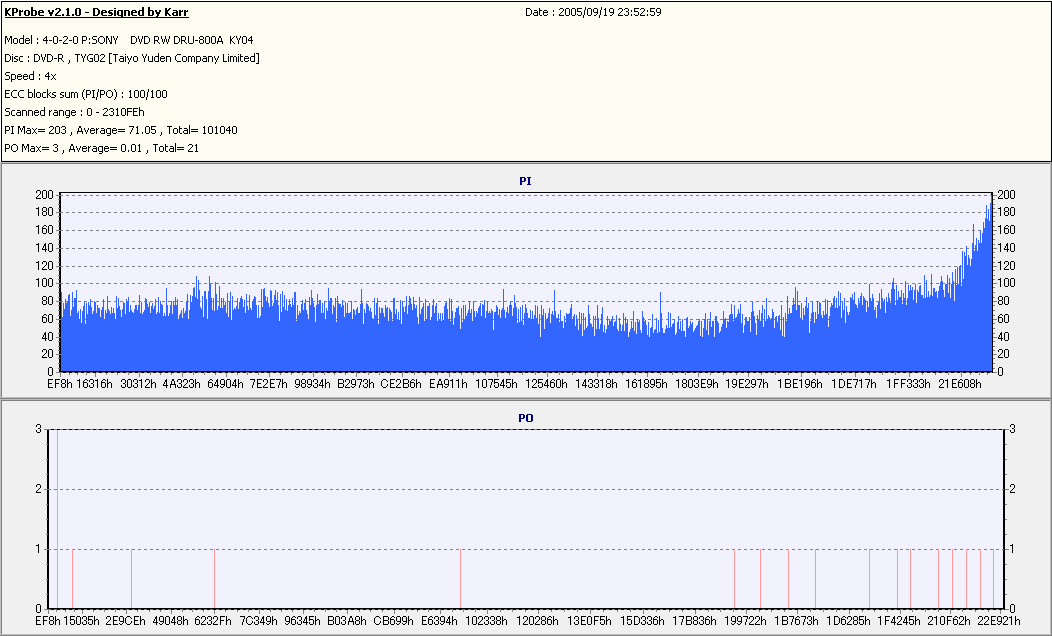Click the Model SONY DVD RW DRU-800A line
Viewport: 1052px width, 636px height.
129,40
